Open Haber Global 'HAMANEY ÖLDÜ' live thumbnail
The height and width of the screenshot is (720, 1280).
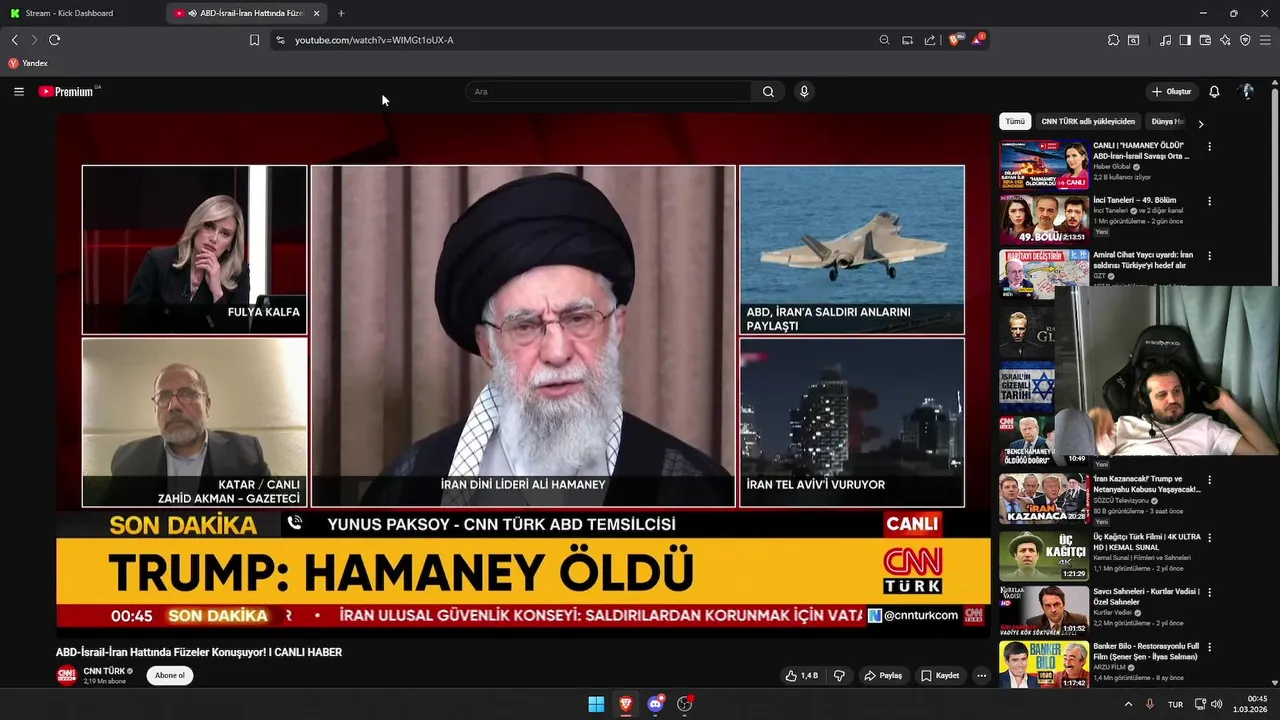(x=1044, y=165)
